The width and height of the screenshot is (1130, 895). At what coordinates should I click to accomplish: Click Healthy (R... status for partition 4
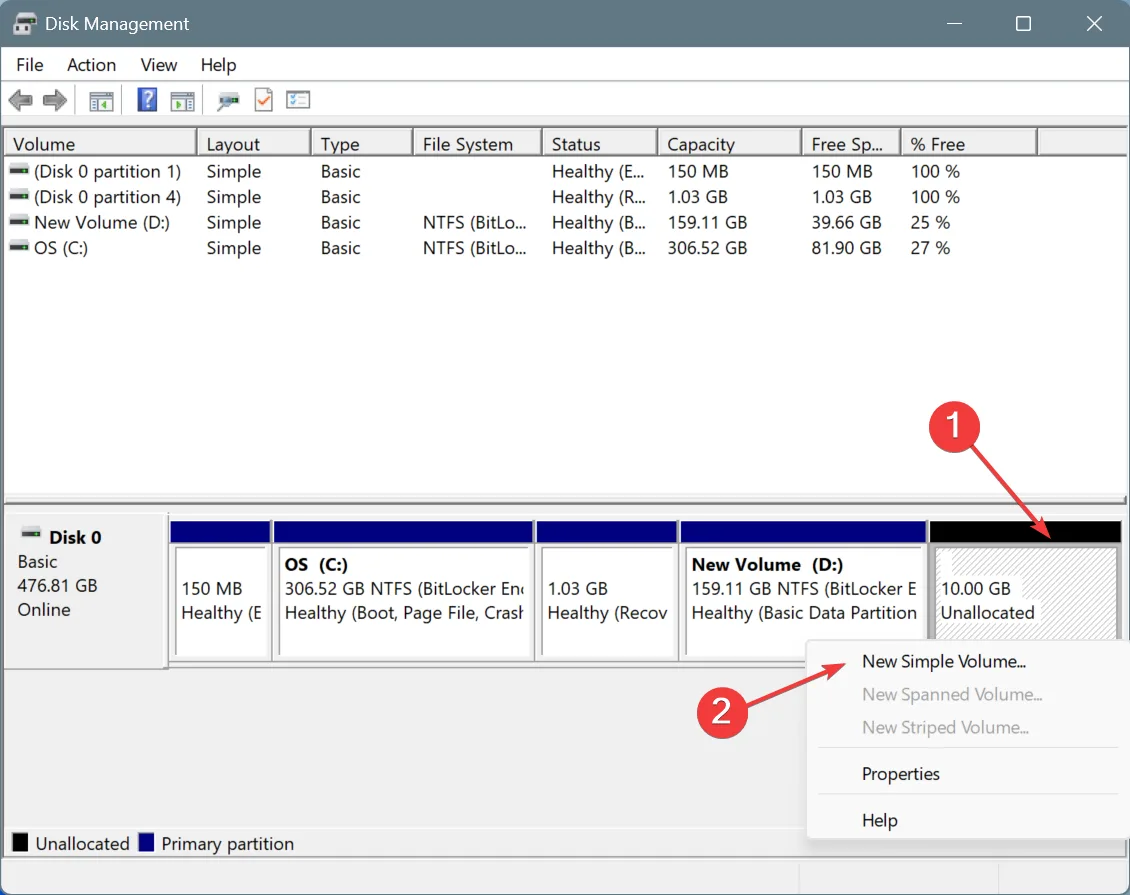tap(598, 197)
